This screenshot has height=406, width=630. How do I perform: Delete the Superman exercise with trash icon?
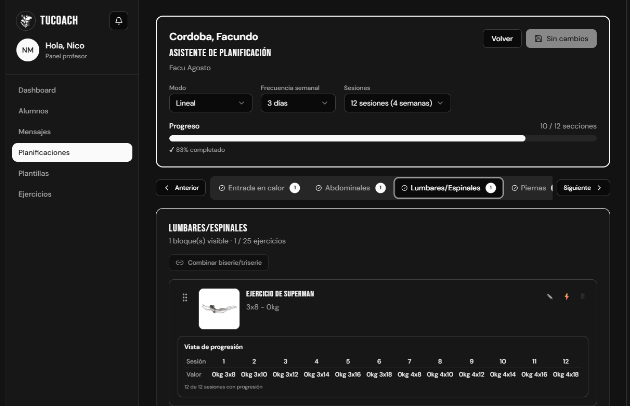[x=582, y=297]
